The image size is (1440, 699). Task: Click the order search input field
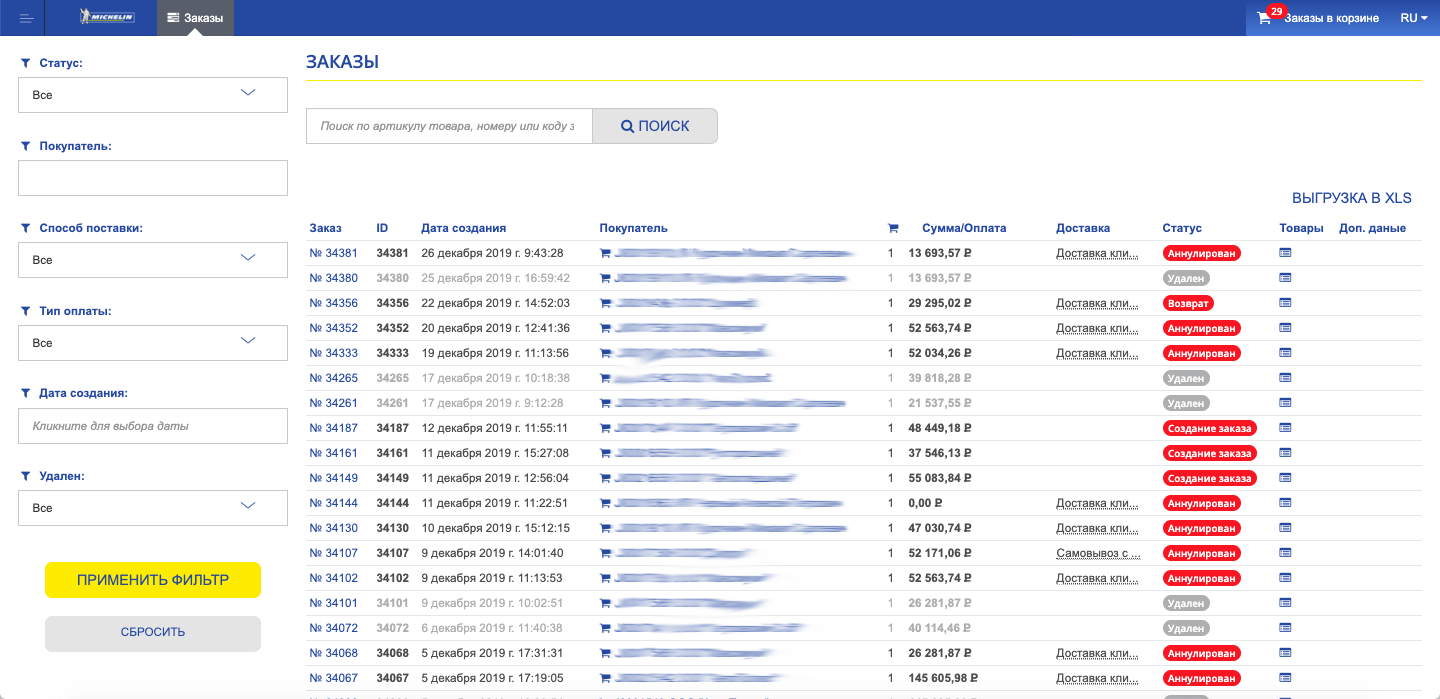click(x=449, y=126)
